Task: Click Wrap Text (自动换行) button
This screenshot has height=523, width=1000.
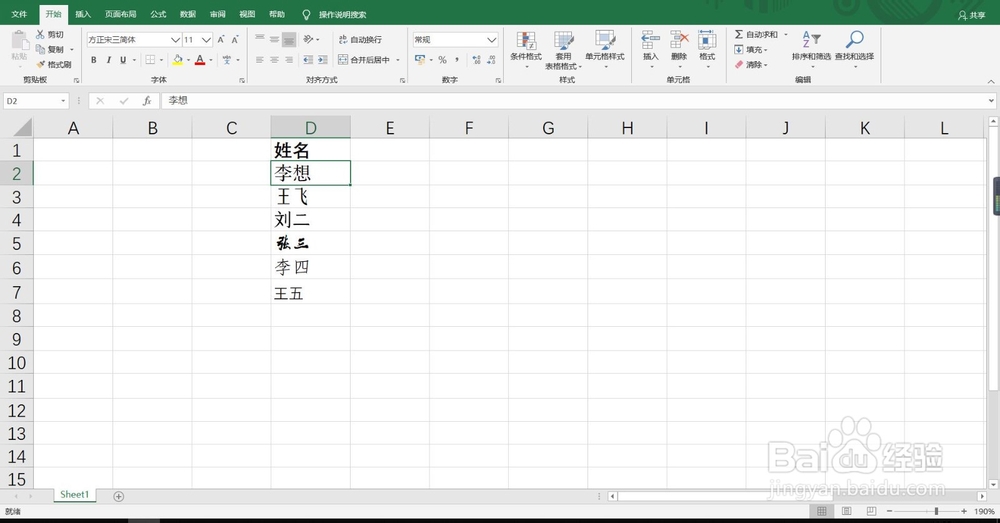Action: pyautogui.click(x=360, y=40)
